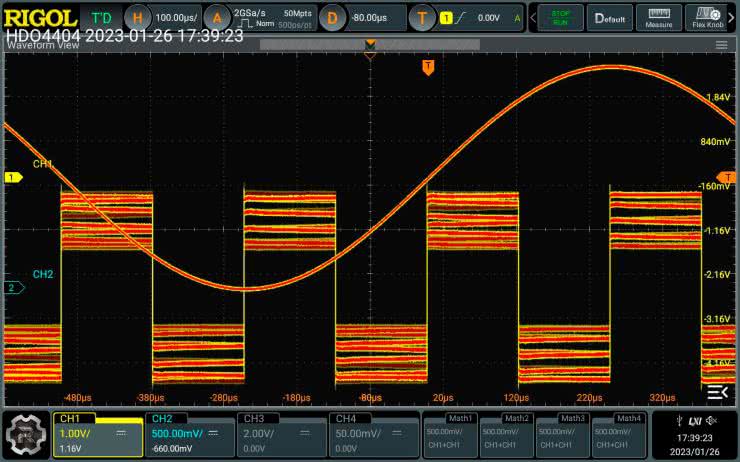Expand the side panel arrow icon

716,391
